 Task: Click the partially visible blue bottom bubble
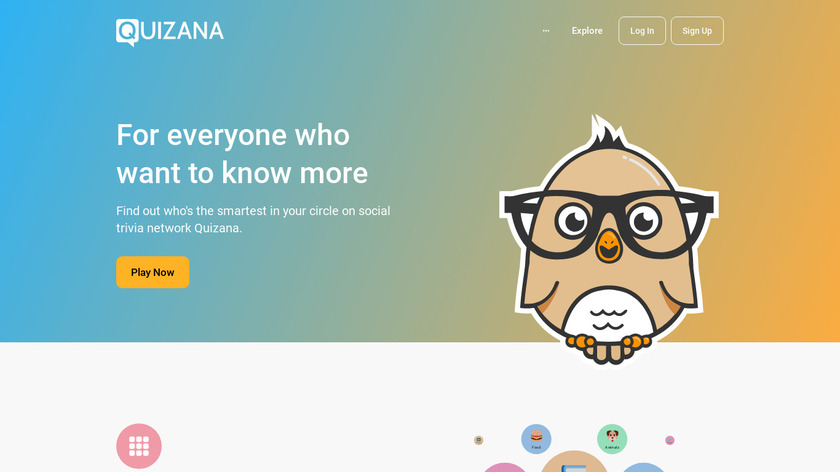point(643,468)
